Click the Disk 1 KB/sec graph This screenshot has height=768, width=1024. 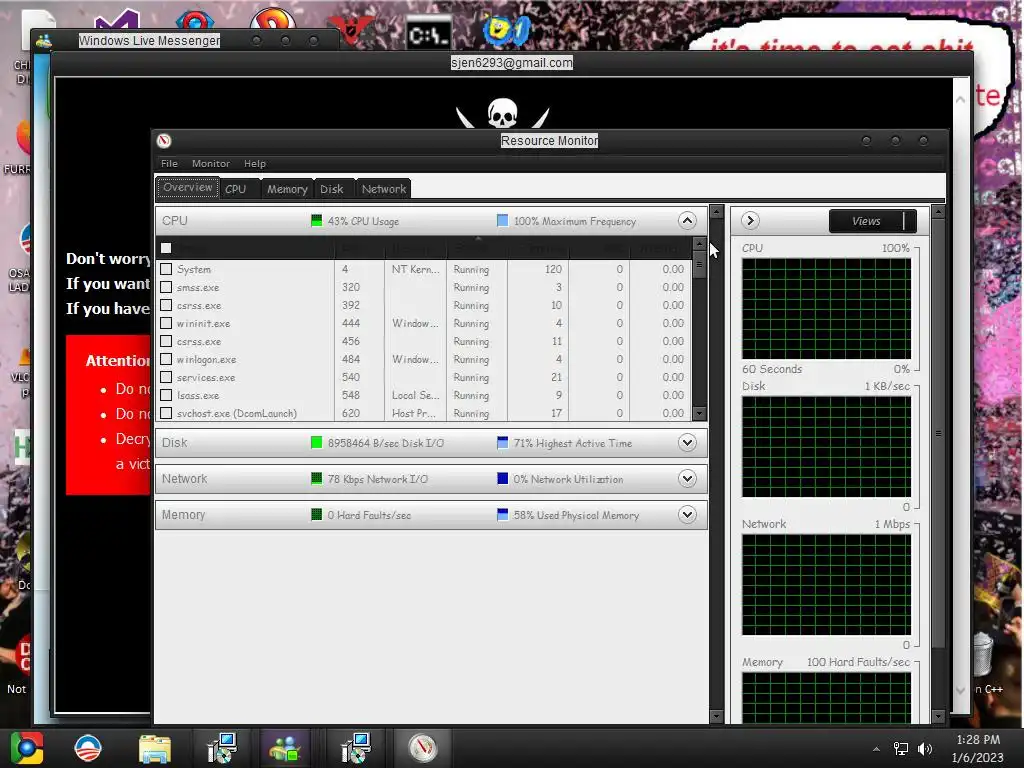click(x=826, y=447)
